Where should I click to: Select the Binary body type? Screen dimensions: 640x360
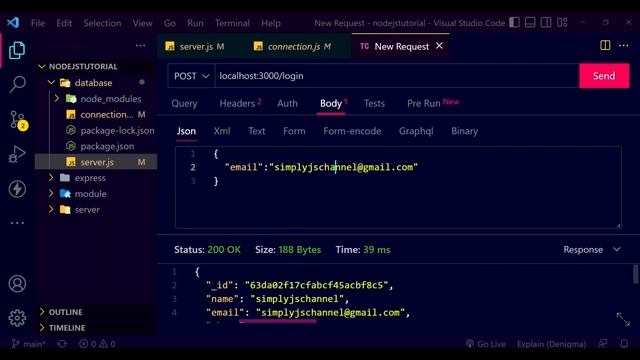(464, 131)
